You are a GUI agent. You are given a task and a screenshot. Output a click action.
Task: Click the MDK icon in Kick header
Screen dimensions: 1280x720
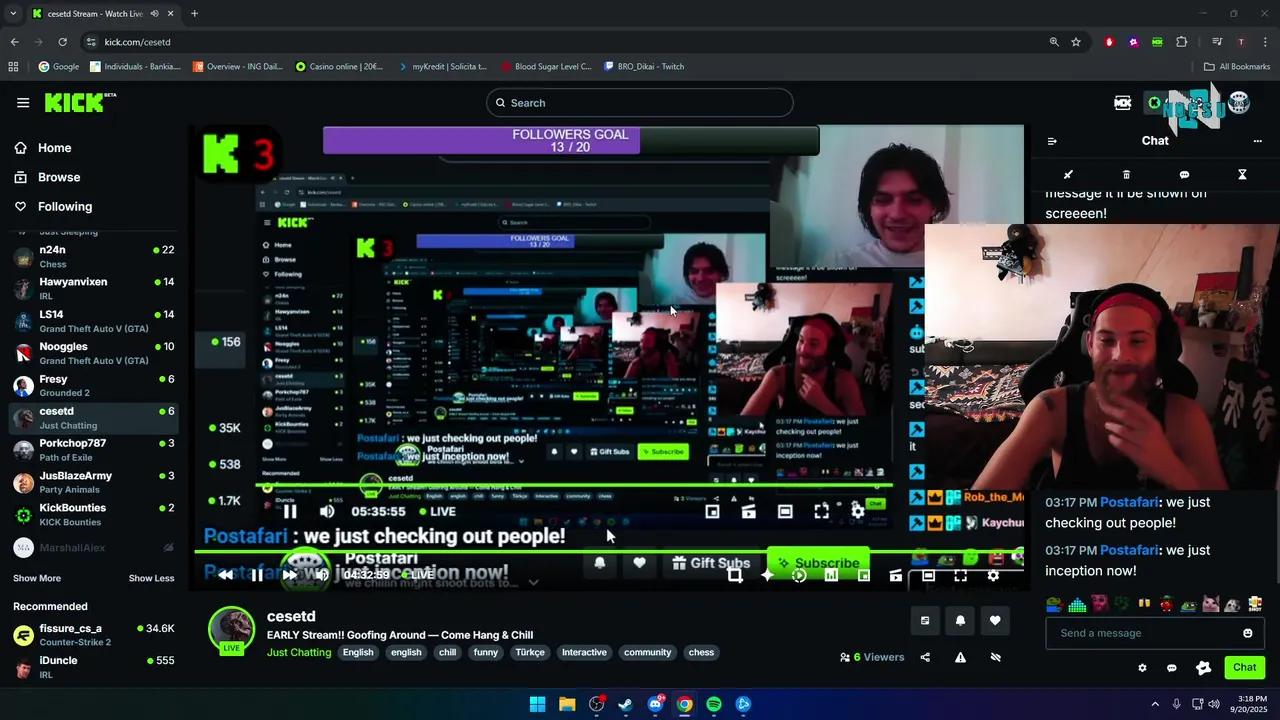pyautogui.click(x=1123, y=102)
